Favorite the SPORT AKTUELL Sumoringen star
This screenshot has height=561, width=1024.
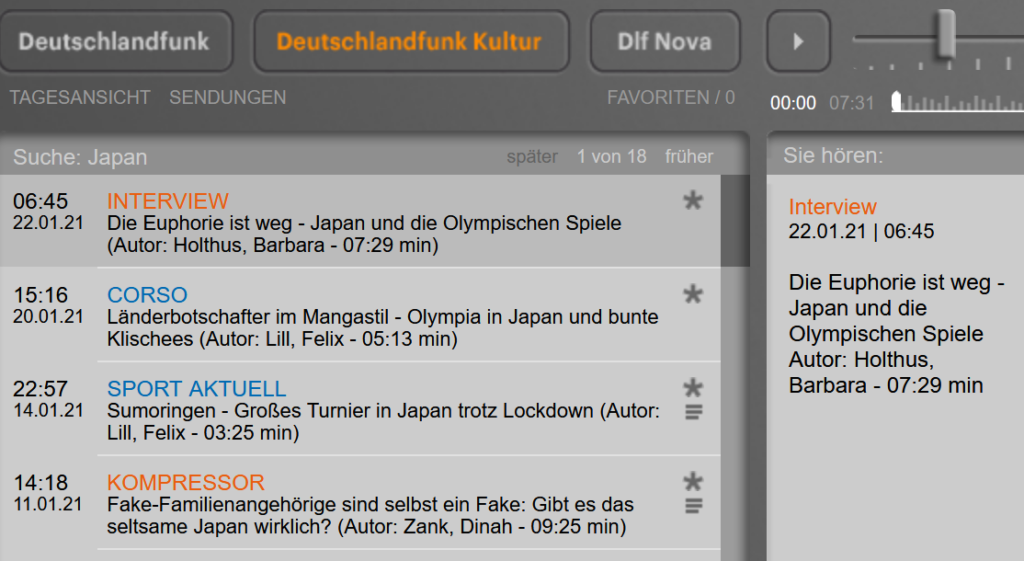pyautogui.click(x=693, y=387)
